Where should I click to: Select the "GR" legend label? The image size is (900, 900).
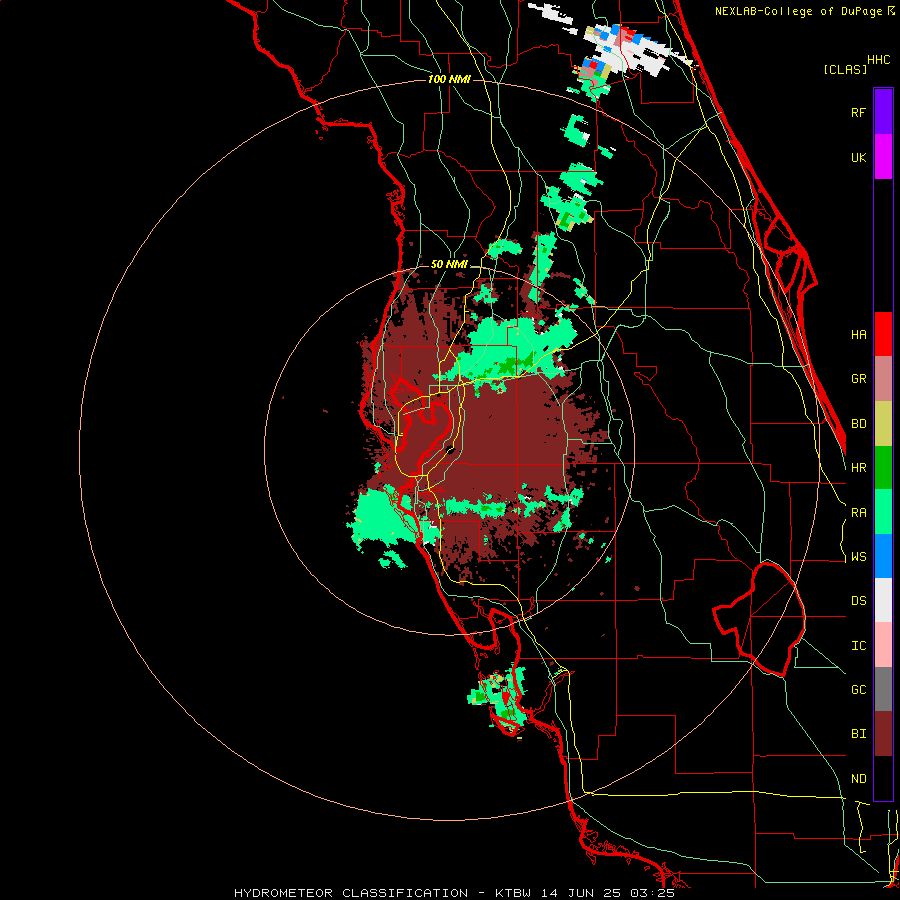tap(858, 379)
